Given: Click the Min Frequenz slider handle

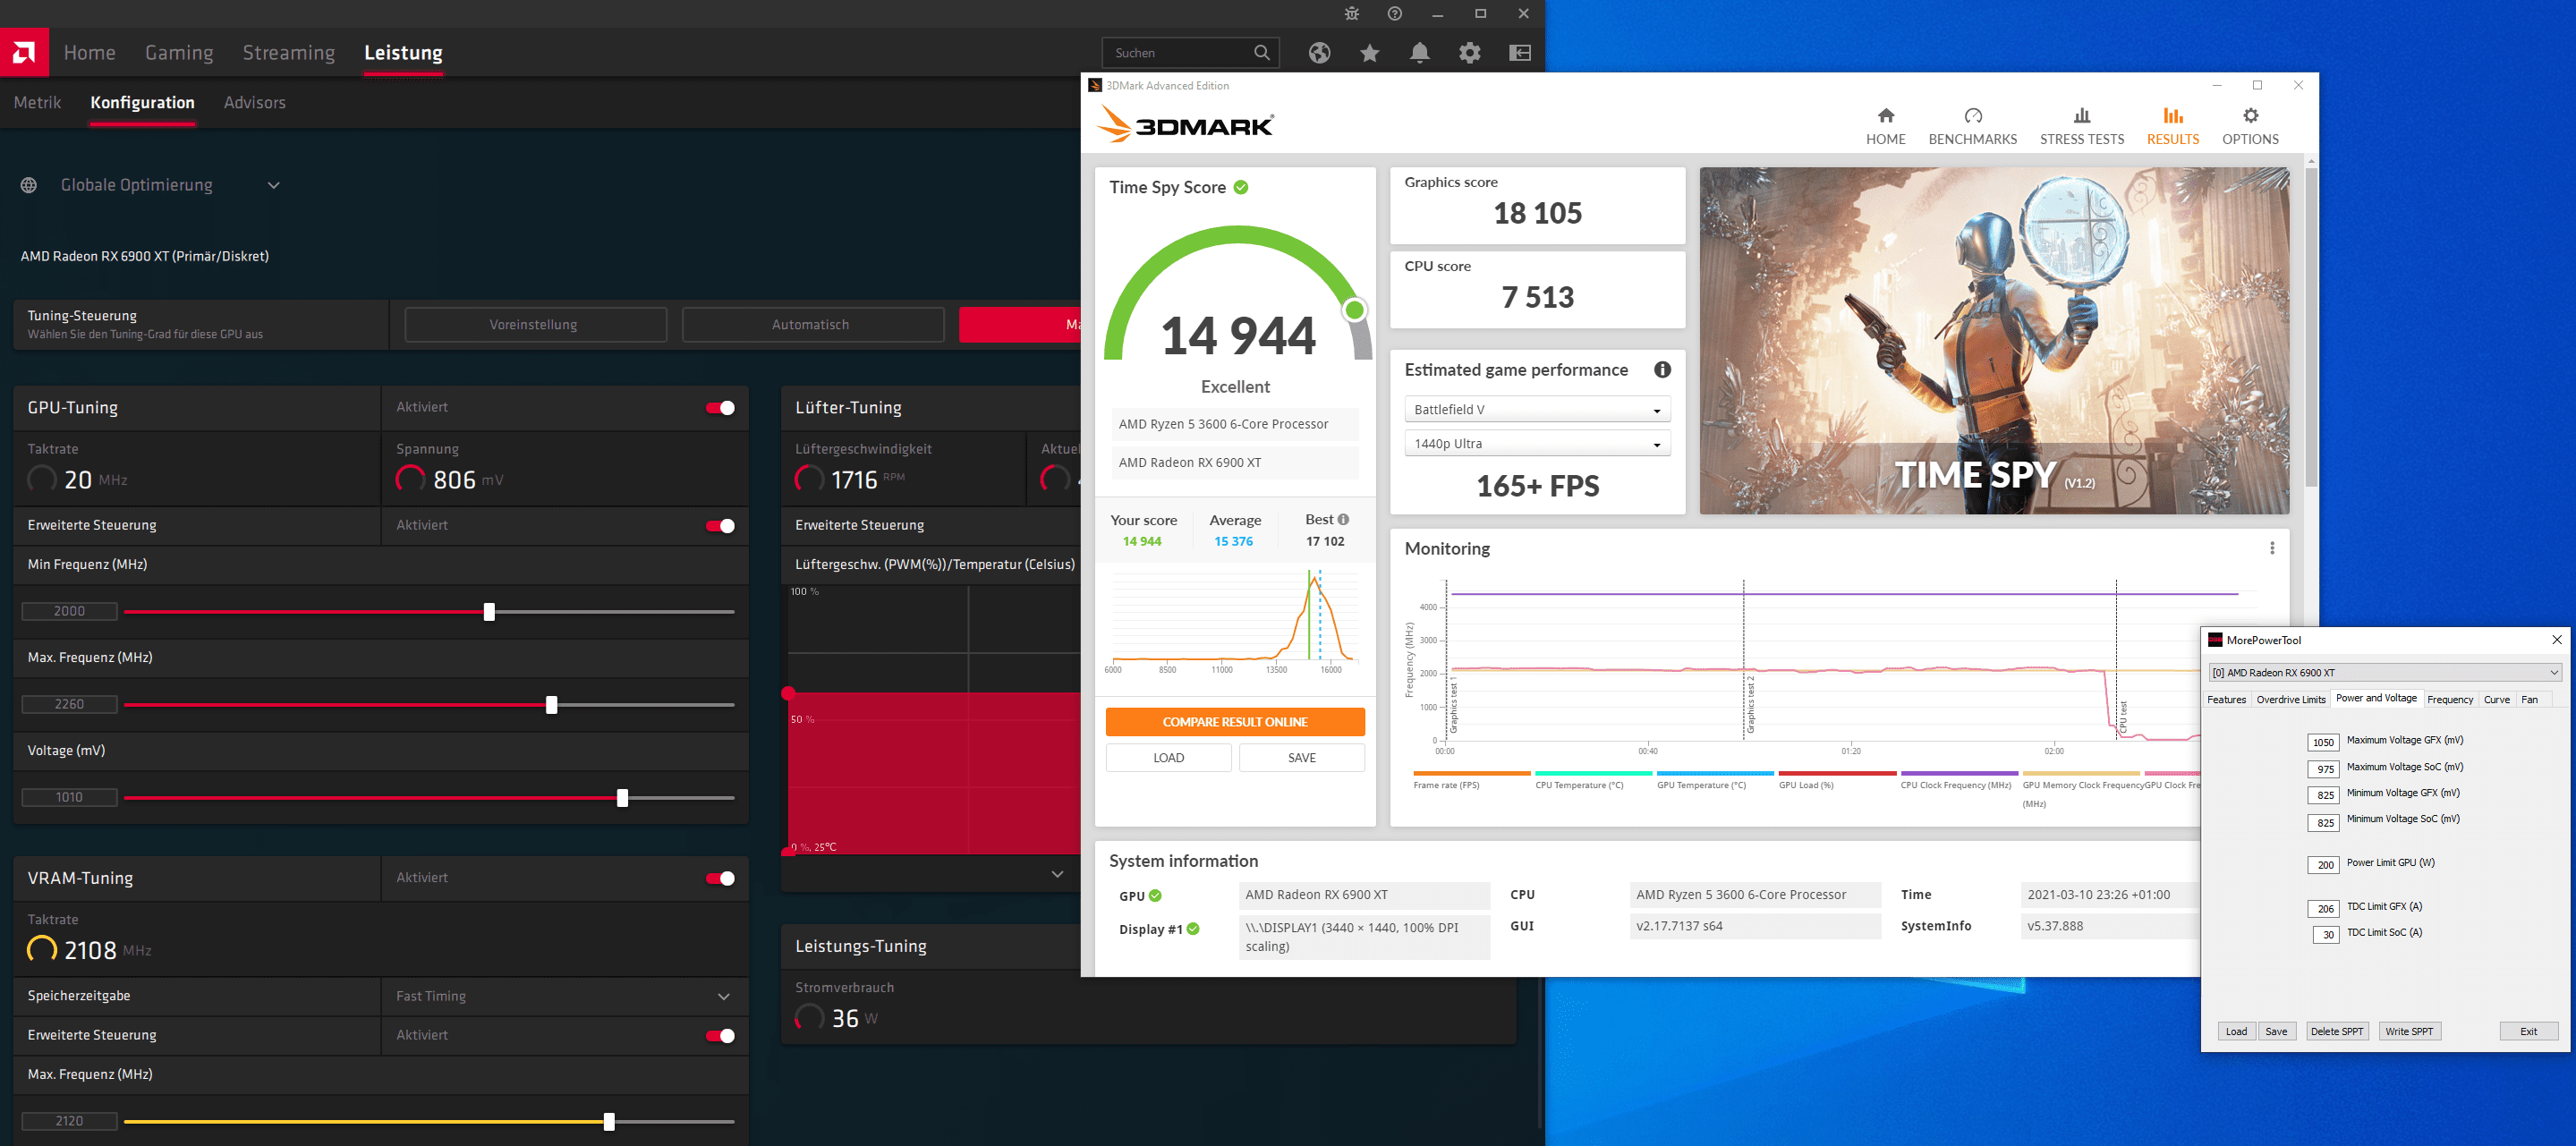Looking at the screenshot, I should click(489, 612).
